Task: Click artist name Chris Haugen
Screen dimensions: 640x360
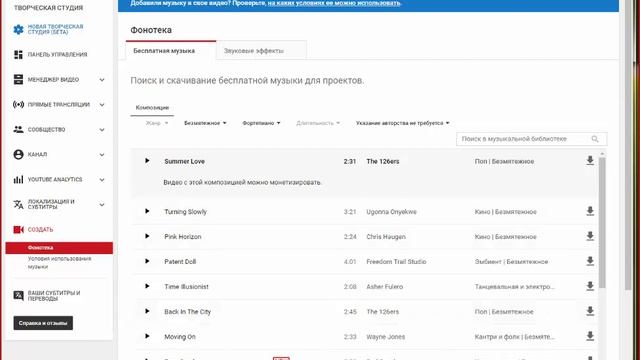Action: coord(386,237)
